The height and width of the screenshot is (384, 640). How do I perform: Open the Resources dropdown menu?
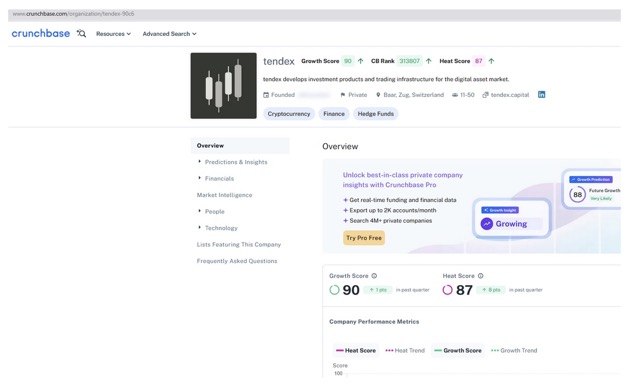point(113,34)
